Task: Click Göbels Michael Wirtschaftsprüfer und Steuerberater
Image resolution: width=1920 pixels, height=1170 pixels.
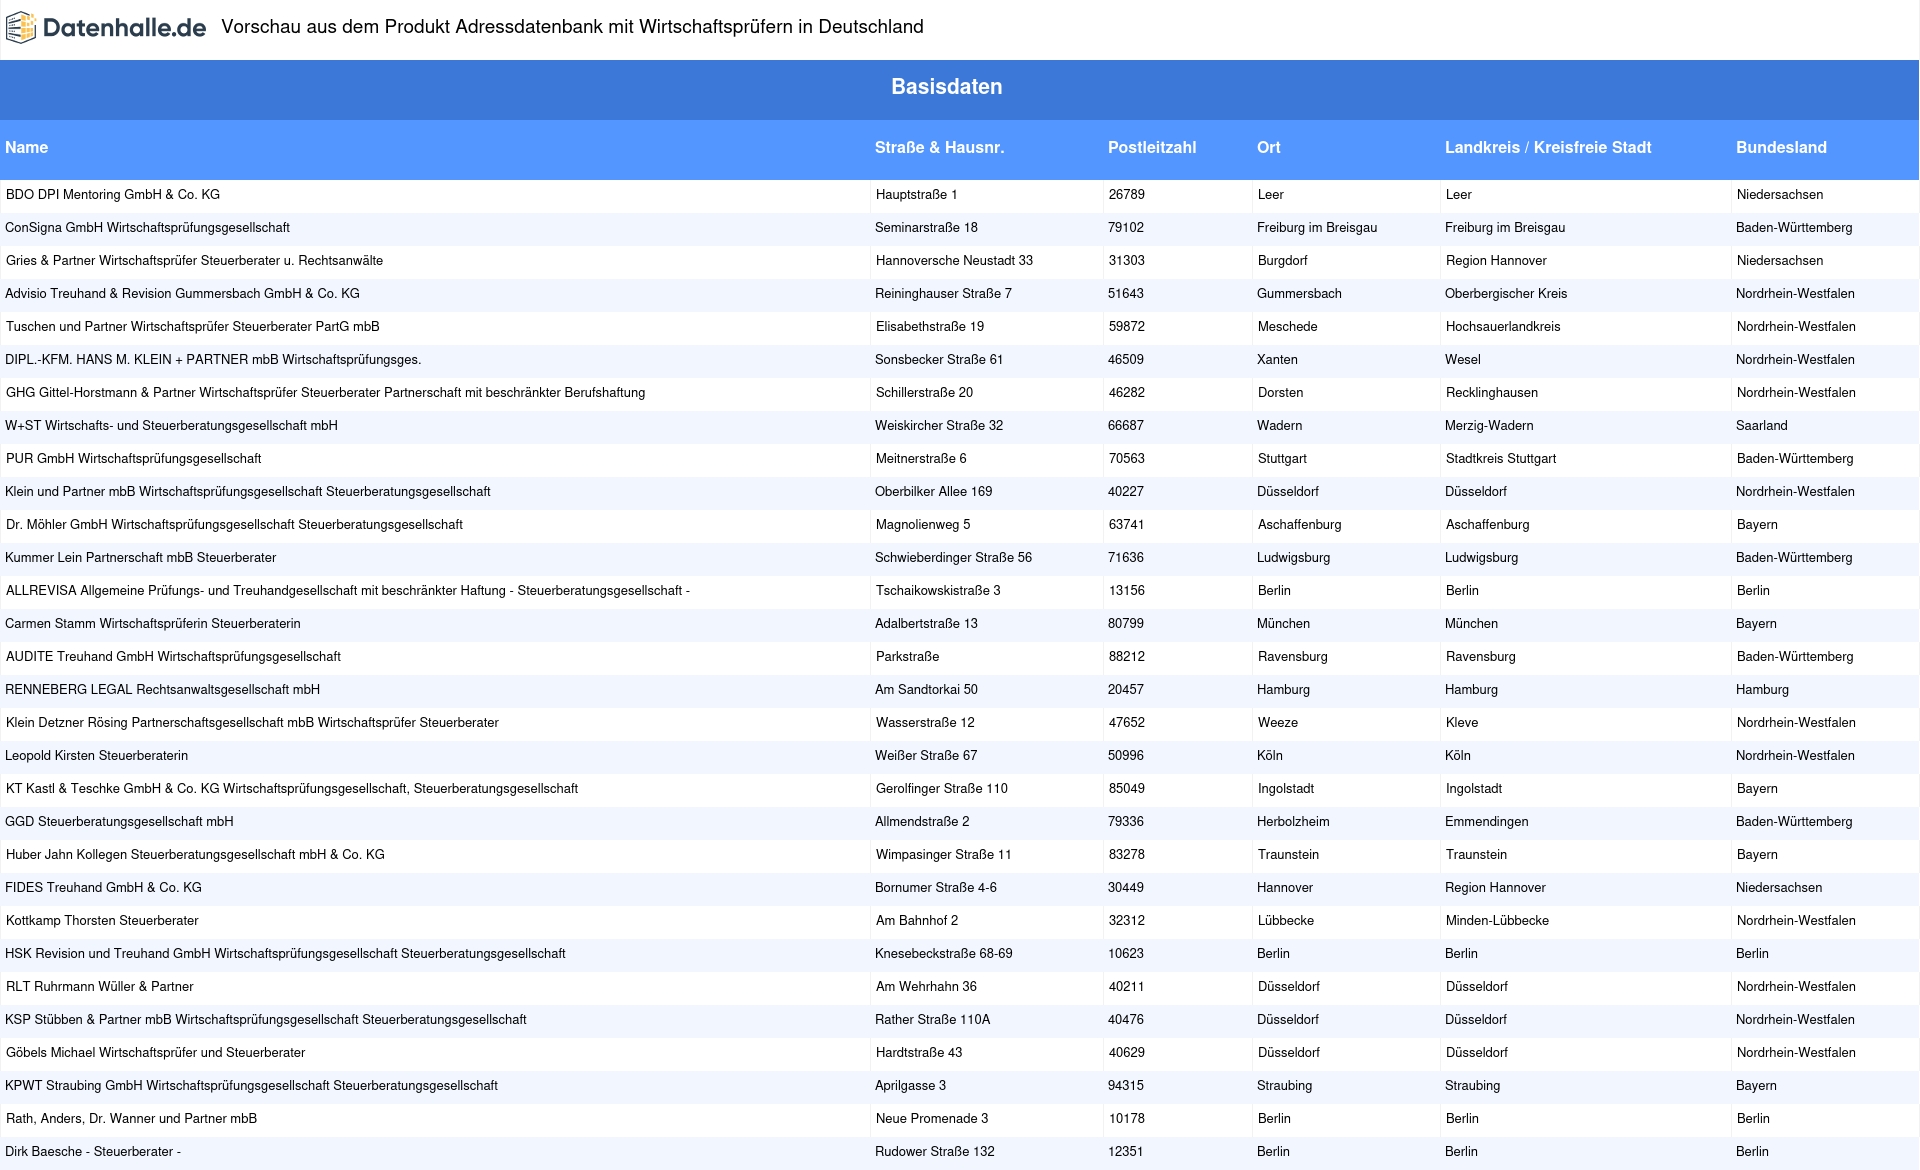Action: click(x=155, y=1053)
